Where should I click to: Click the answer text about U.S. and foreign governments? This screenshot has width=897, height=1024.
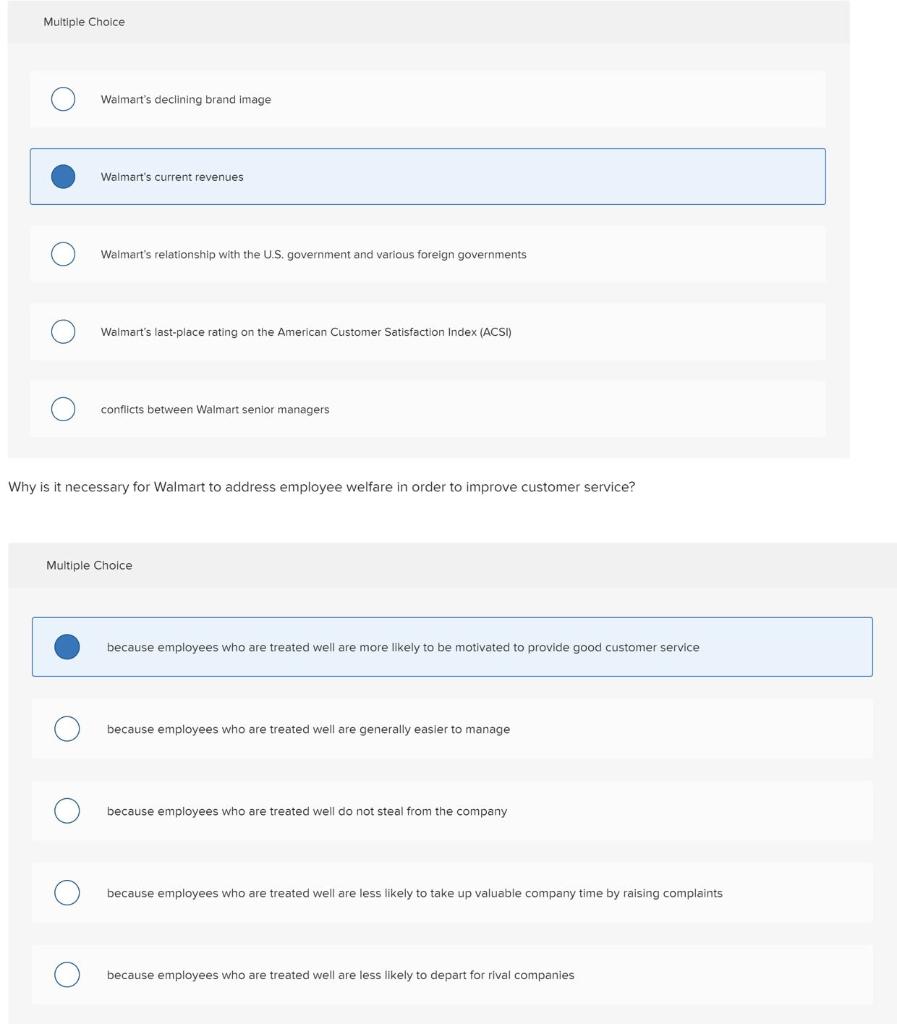tap(313, 255)
